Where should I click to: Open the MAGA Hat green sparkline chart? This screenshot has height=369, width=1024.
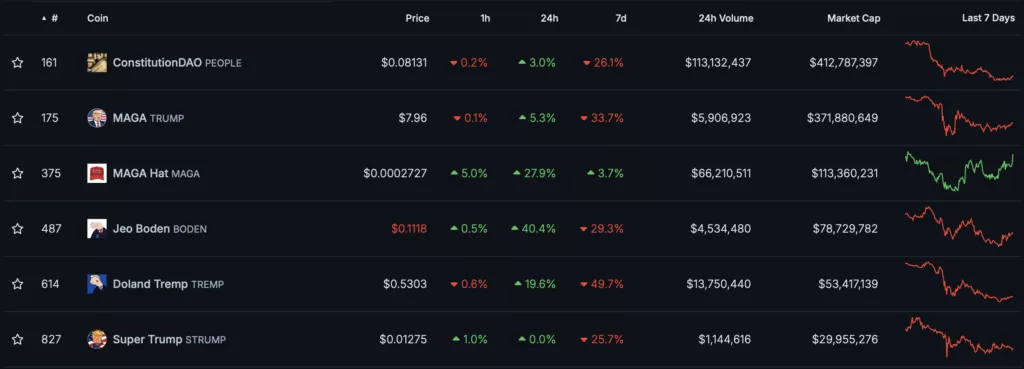[x=959, y=171]
